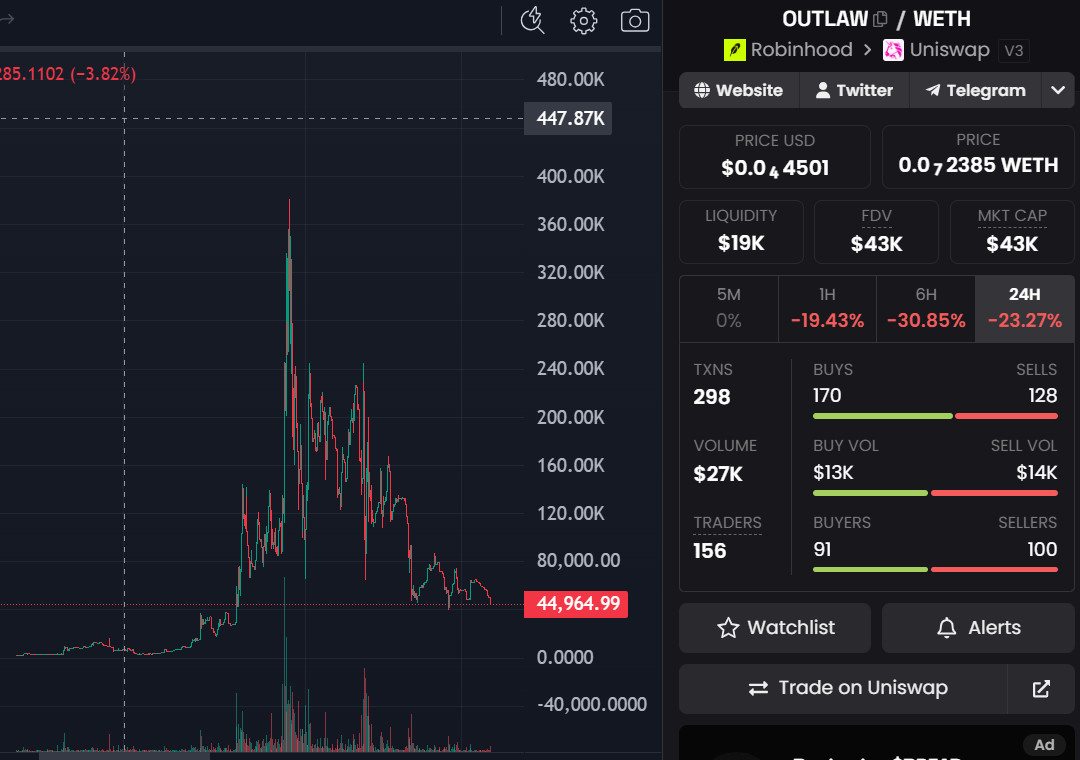Select the 1H timeframe tab
Screen dimensions: 1080x760
pyautogui.click(x=827, y=308)
